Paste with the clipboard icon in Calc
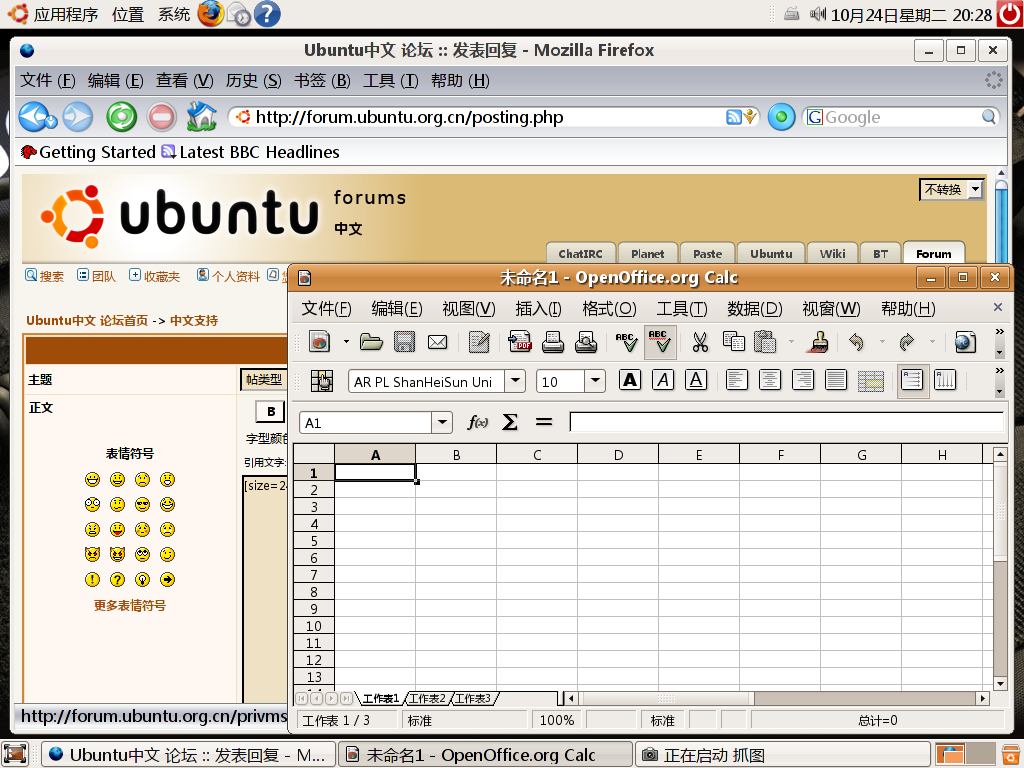This screenshot has width=1024, height=768. [x=765, y=342]
